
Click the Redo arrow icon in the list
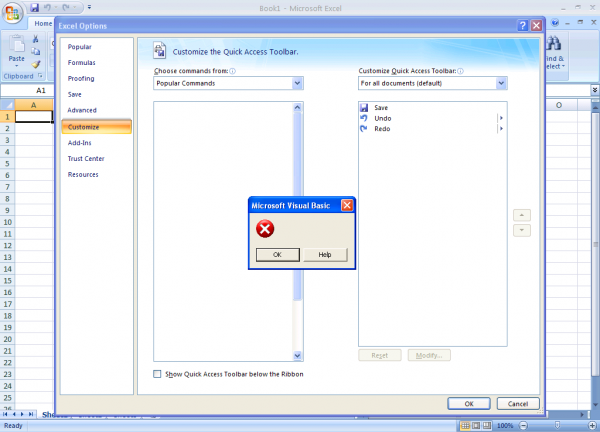(x=364, y=129)
